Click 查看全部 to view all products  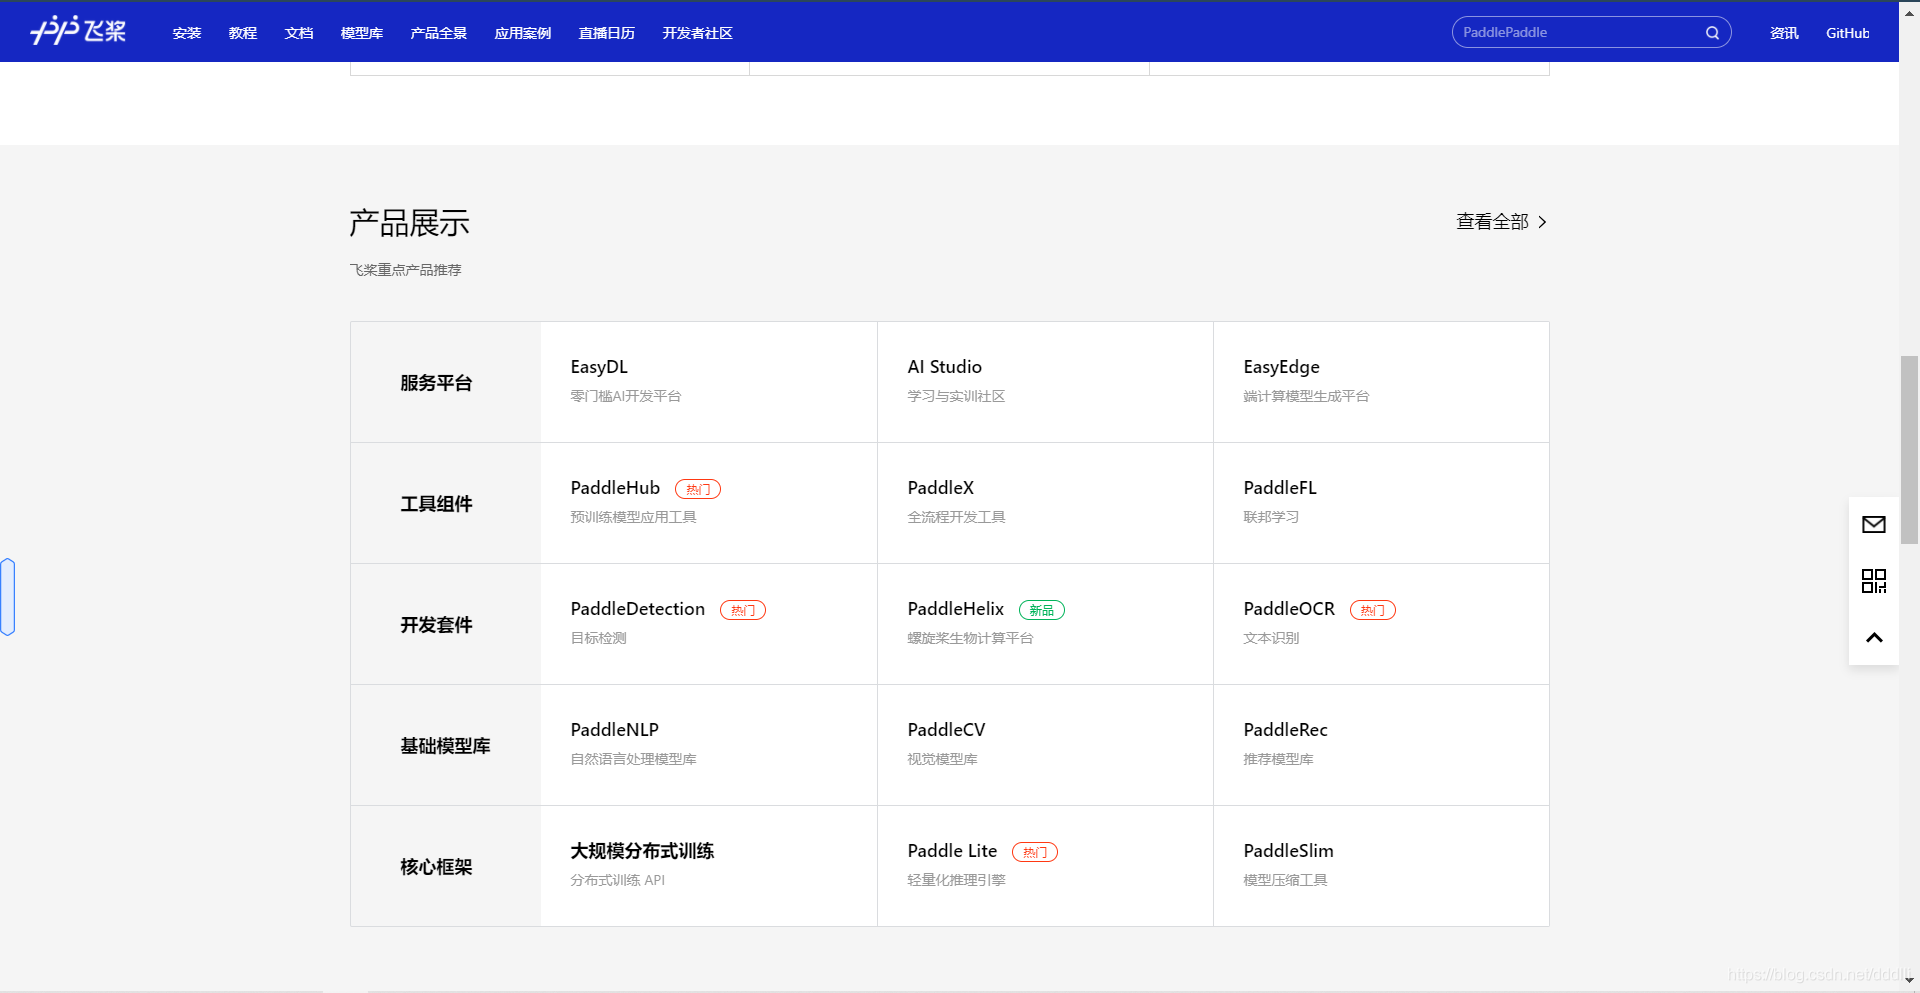click(1492, 222)
